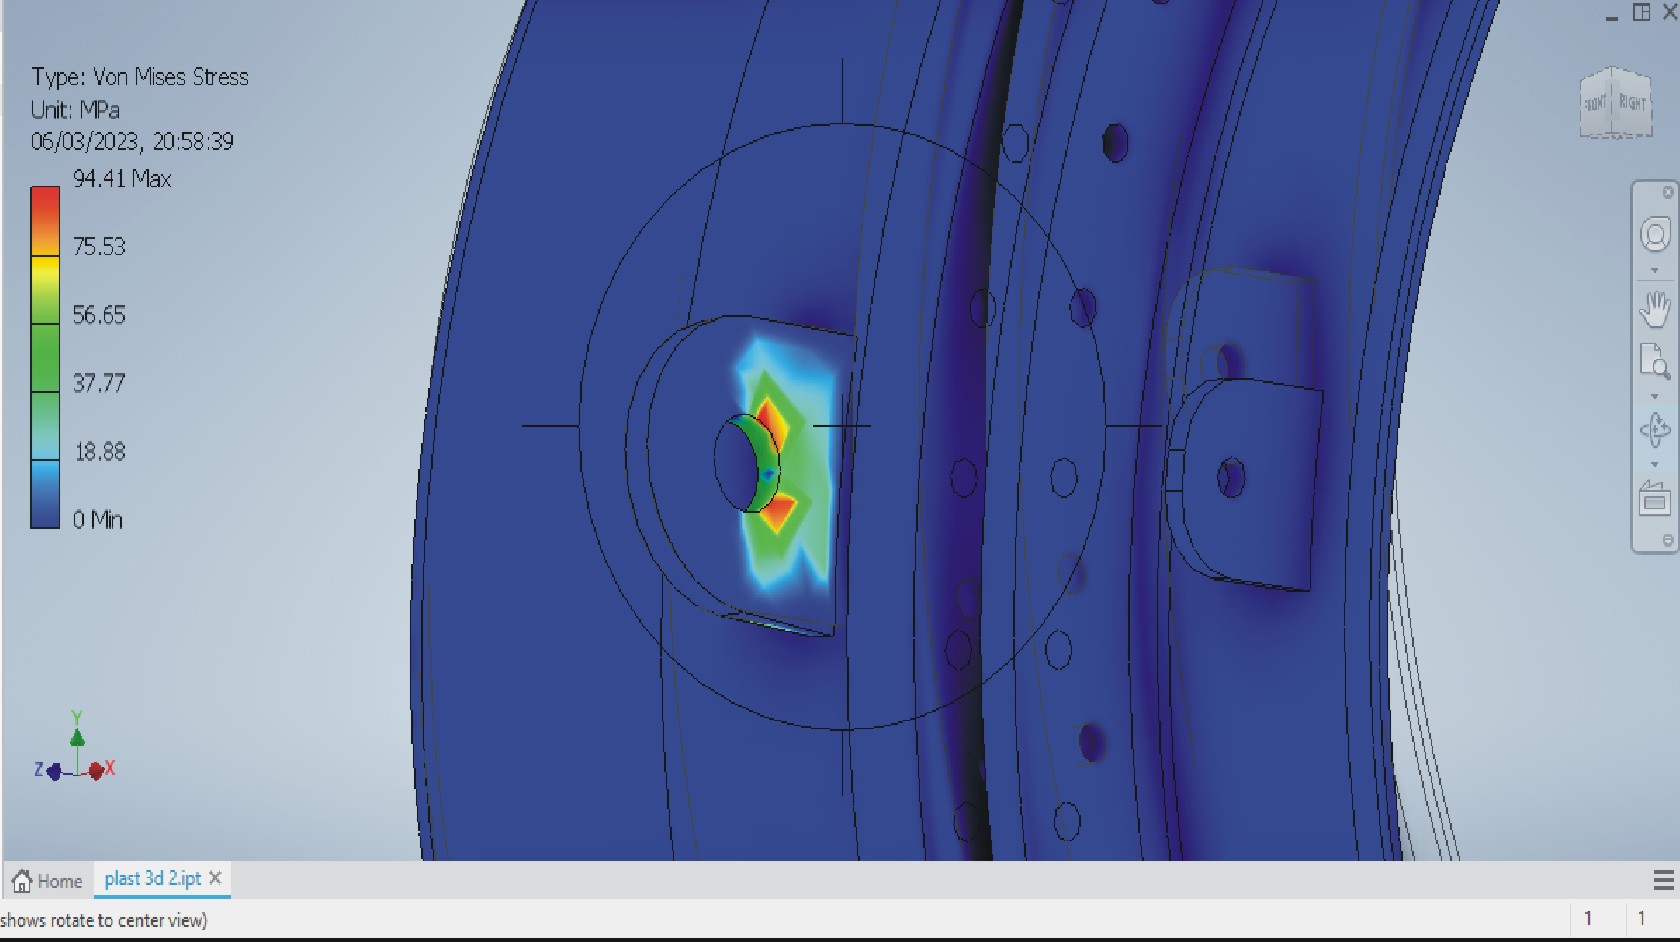Click the home icon in tab bar

(x=22, y=881)
